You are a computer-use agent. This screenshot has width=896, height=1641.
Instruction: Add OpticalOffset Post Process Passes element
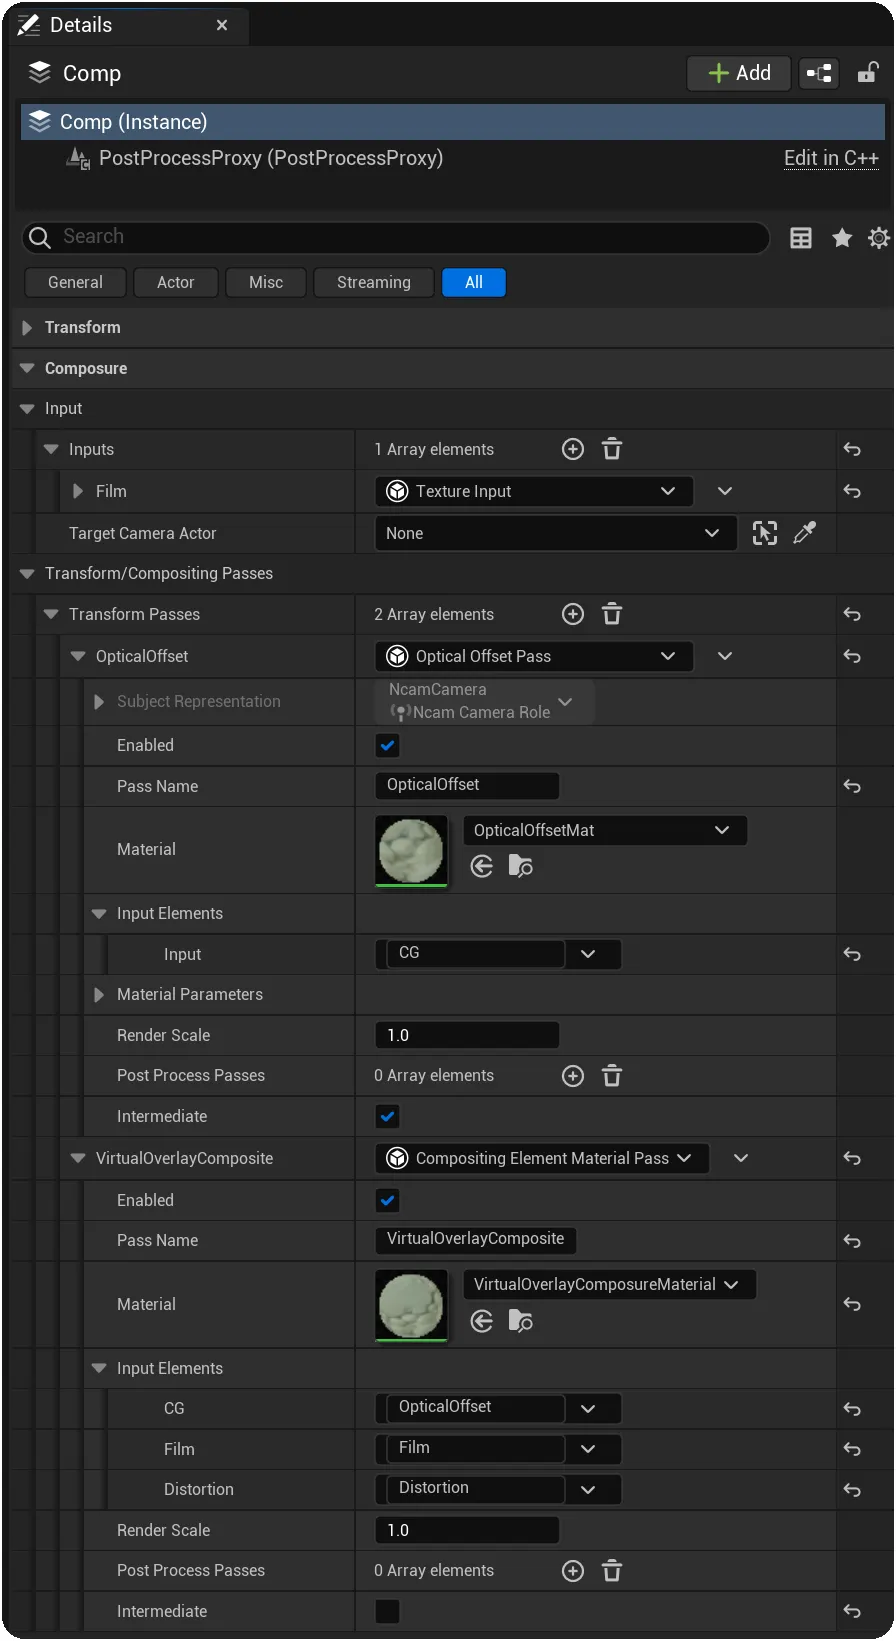coord(573,1076)
